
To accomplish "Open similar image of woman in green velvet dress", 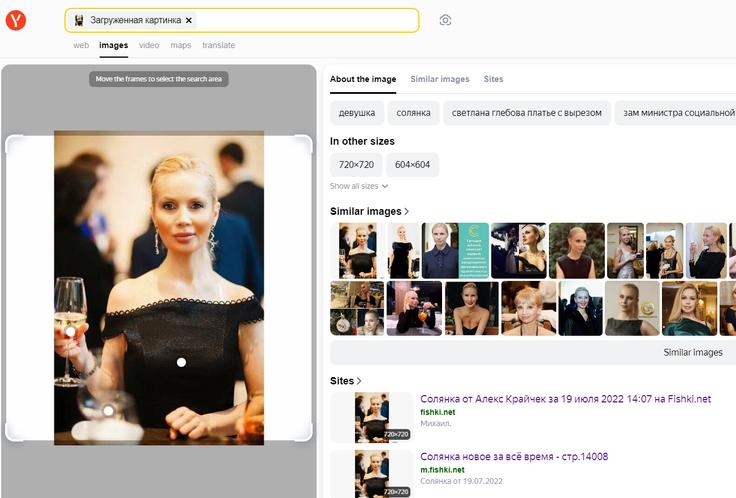I will (689, 308).
